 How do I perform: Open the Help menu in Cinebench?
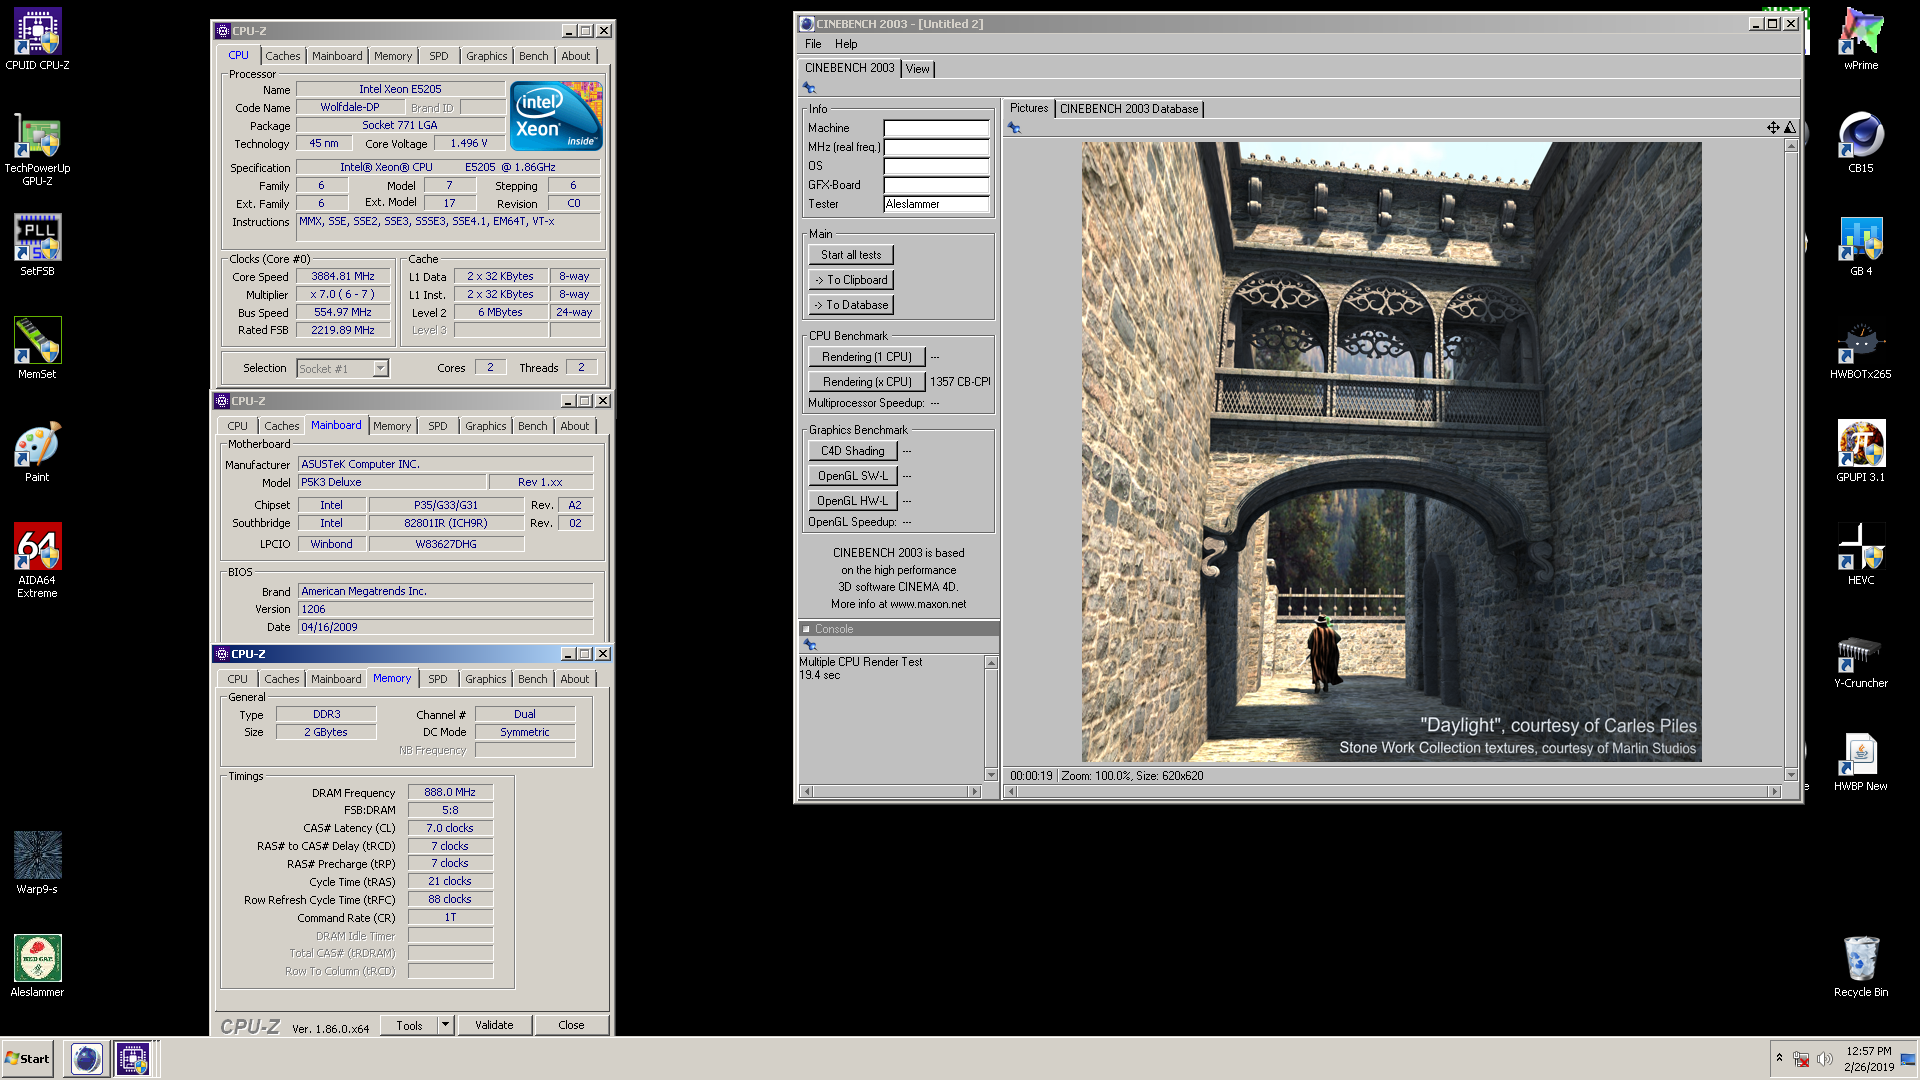click(x=846, y=44)
